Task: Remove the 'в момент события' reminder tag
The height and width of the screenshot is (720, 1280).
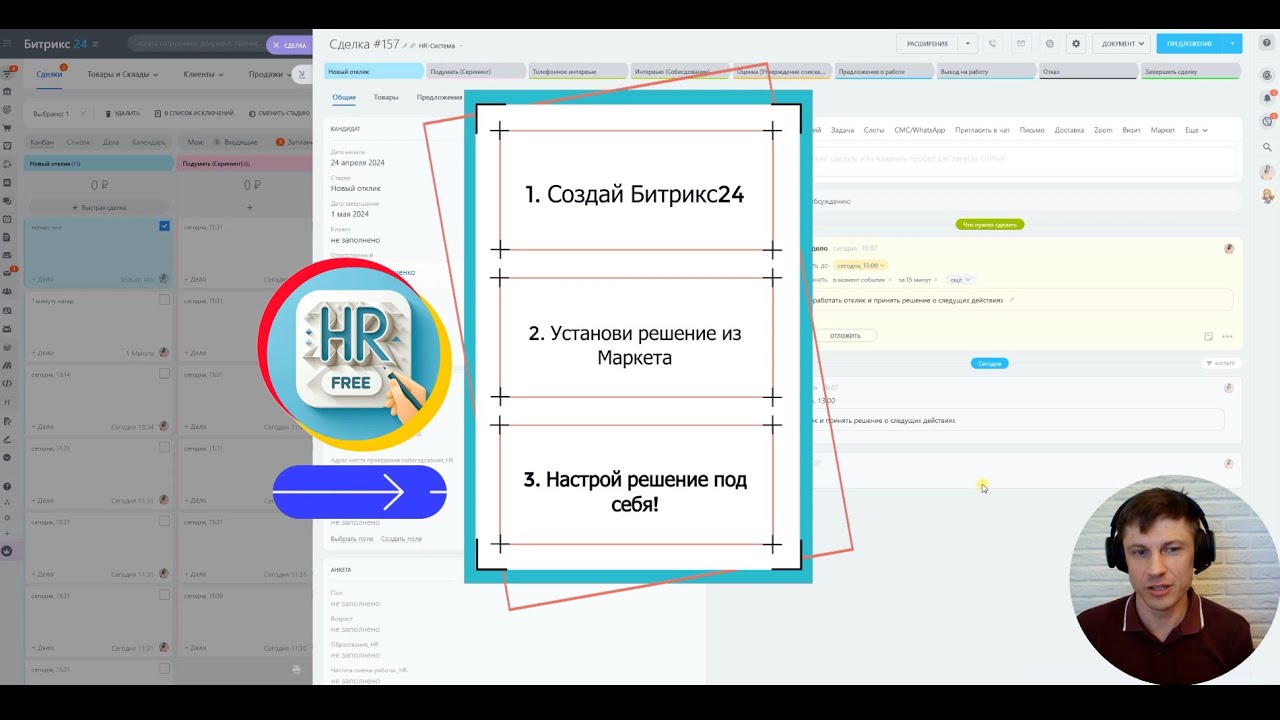Action: pyautogui.click(x=890, y=280)
